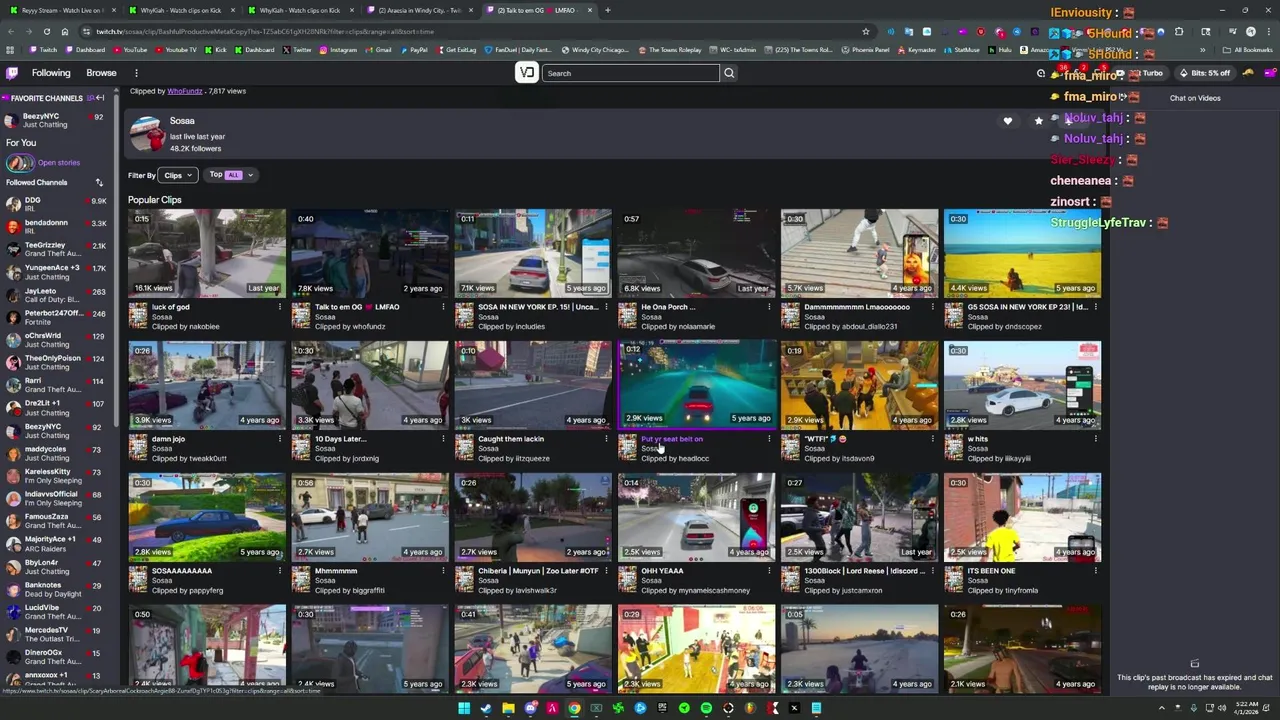Reload the browser page
1280x720 pixels.
point(46,31)
